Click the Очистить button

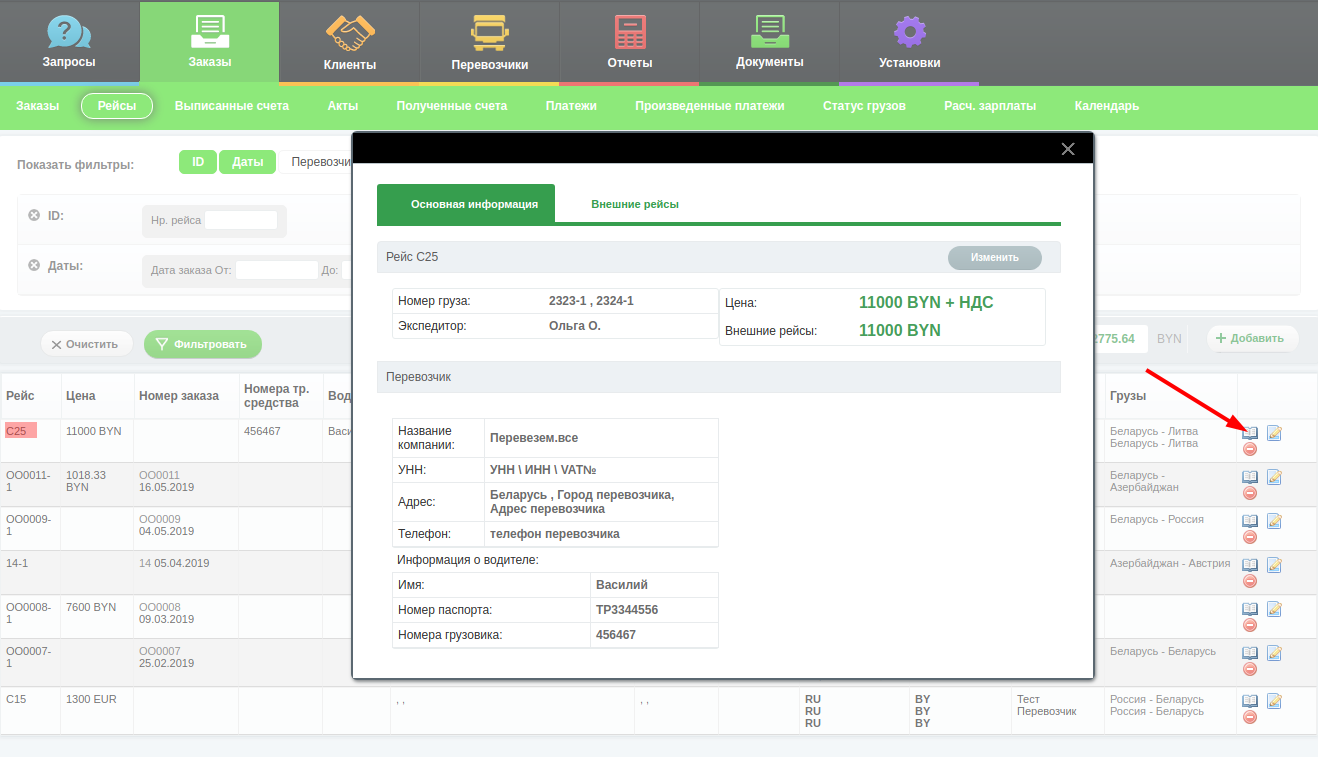coord(86,344)
